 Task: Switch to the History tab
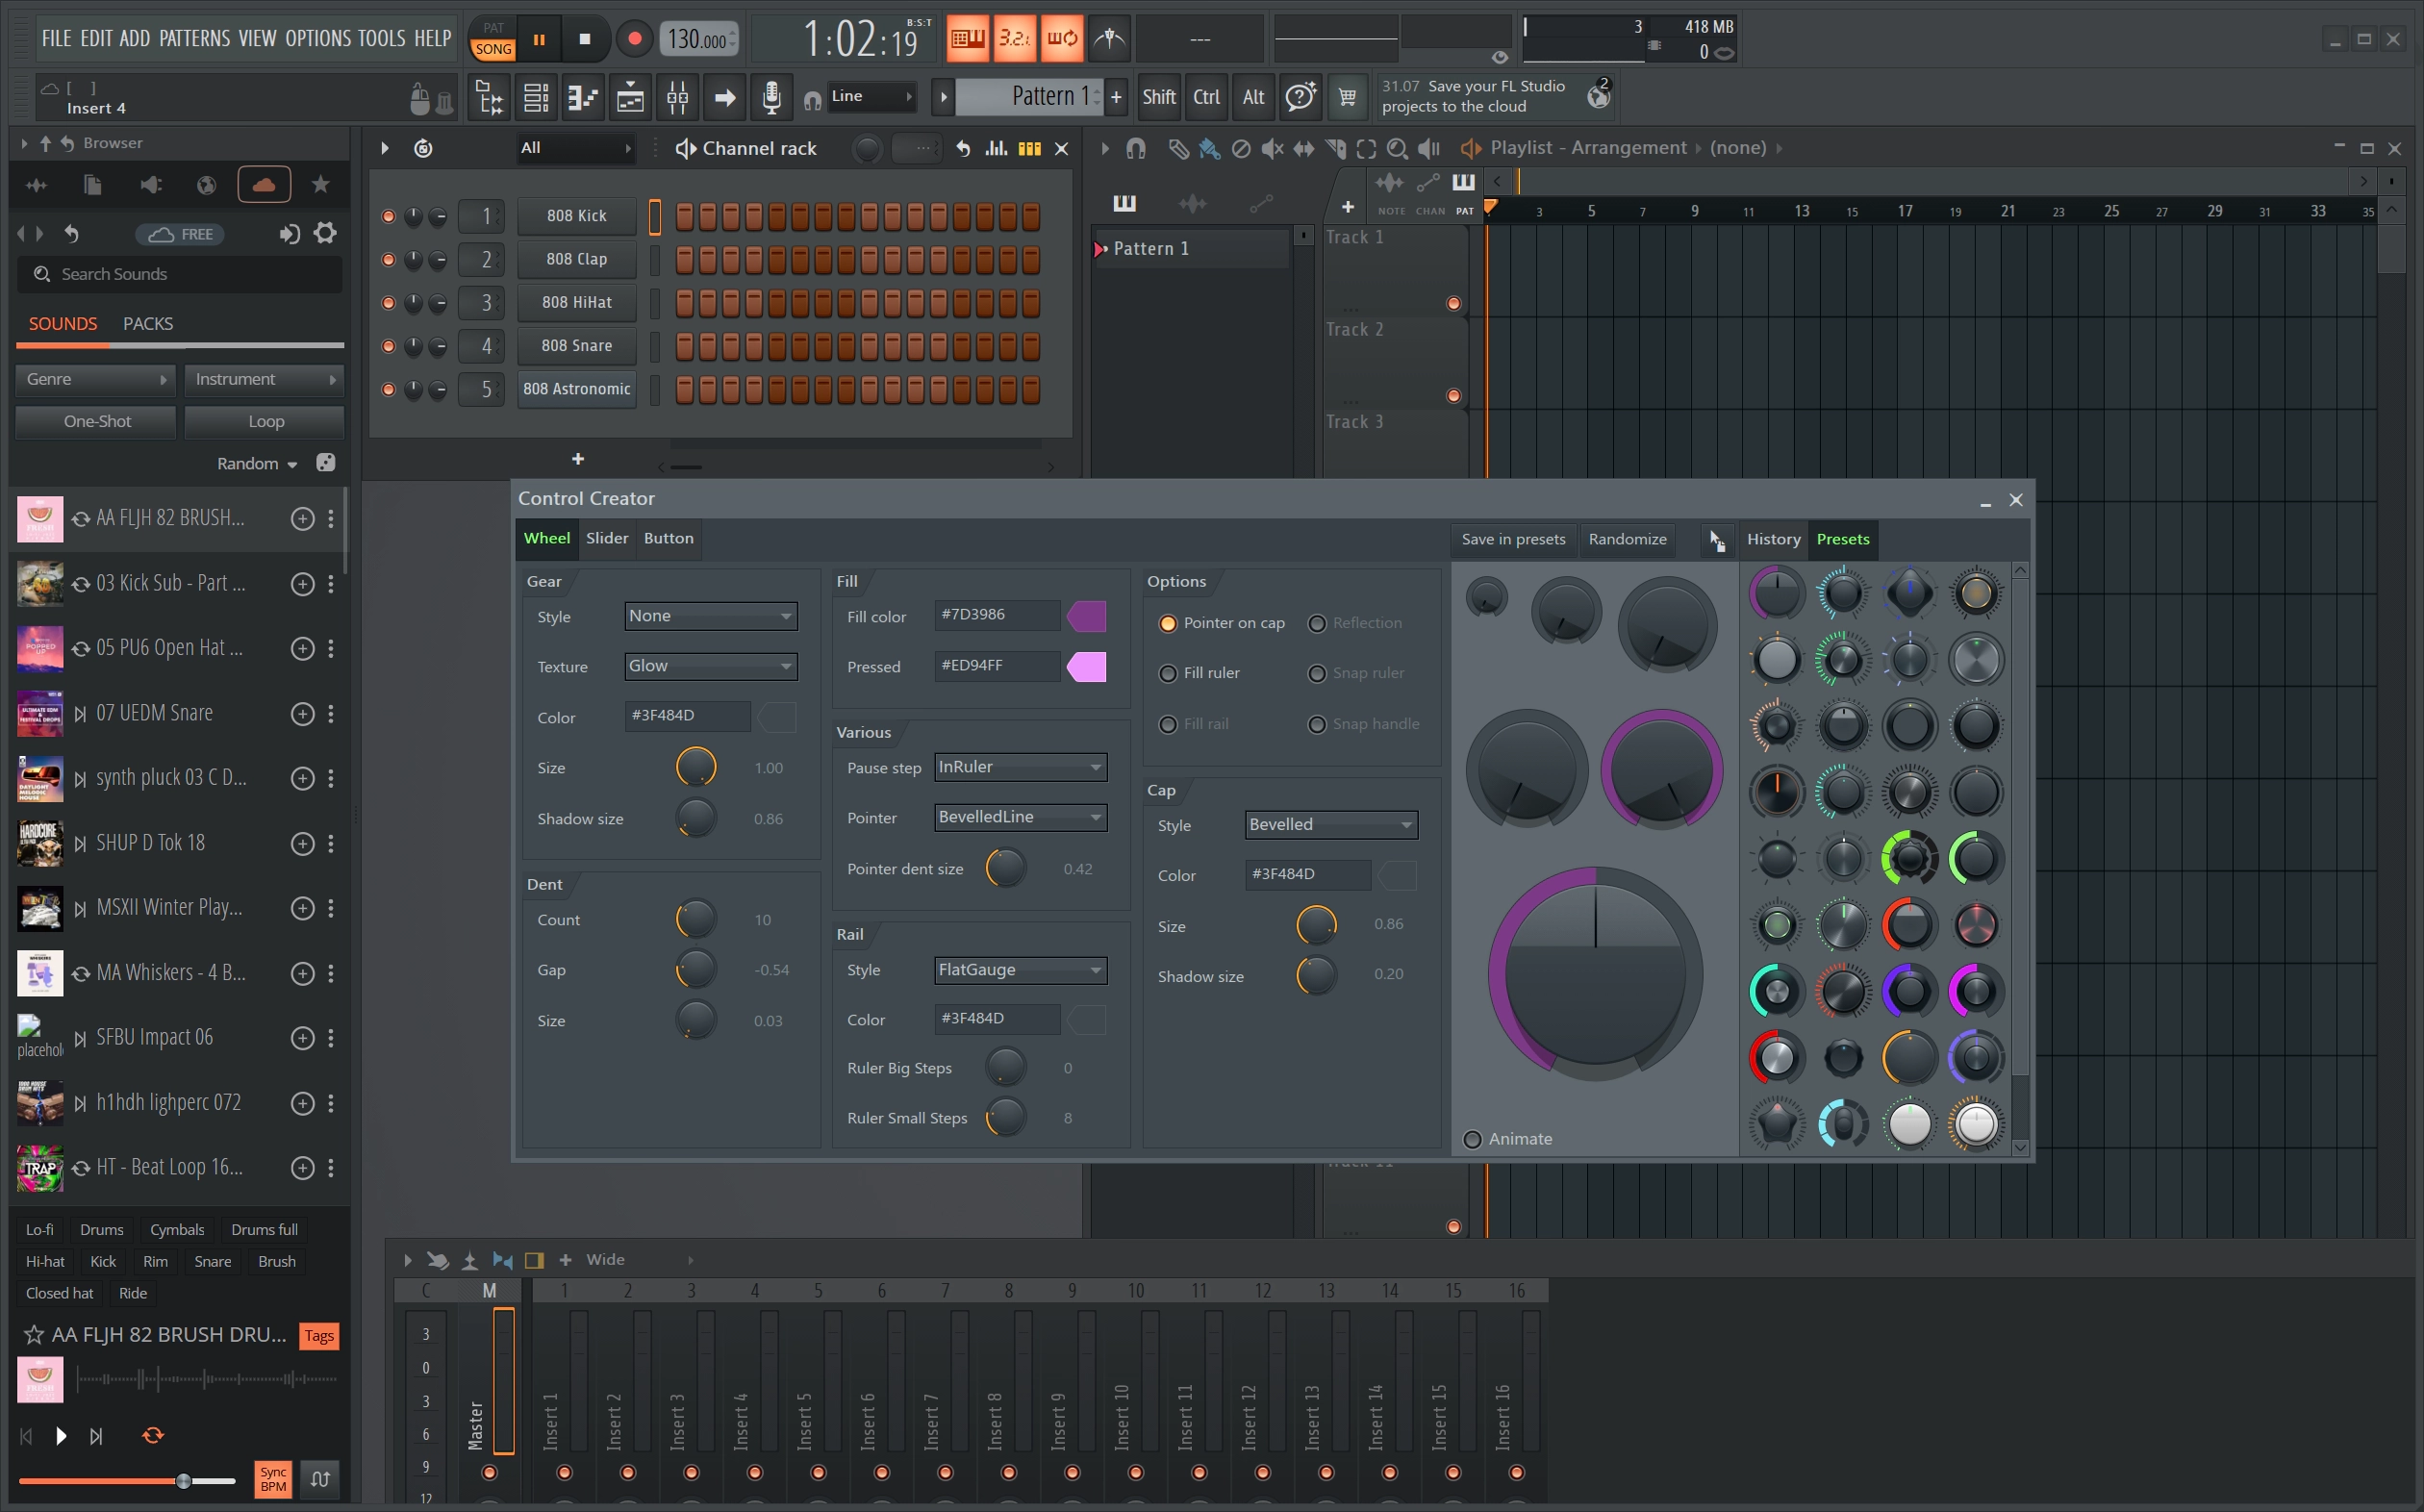tap(1773, 539)
